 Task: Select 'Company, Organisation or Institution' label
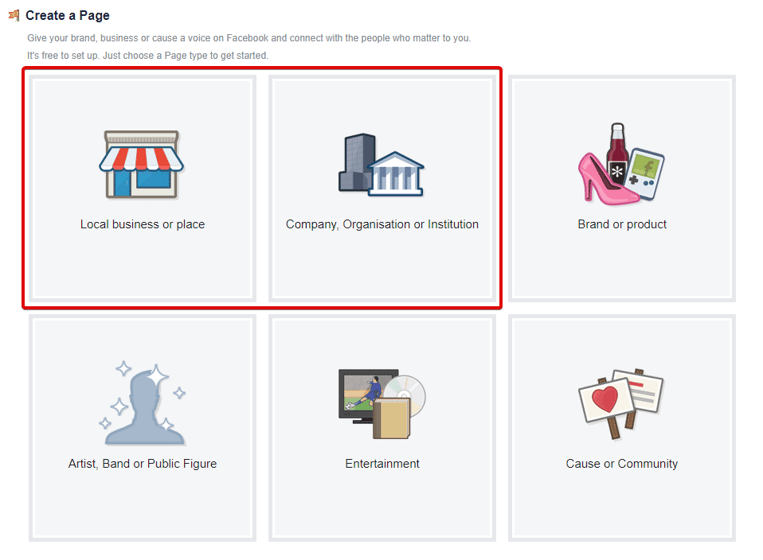tap(382, 224)
